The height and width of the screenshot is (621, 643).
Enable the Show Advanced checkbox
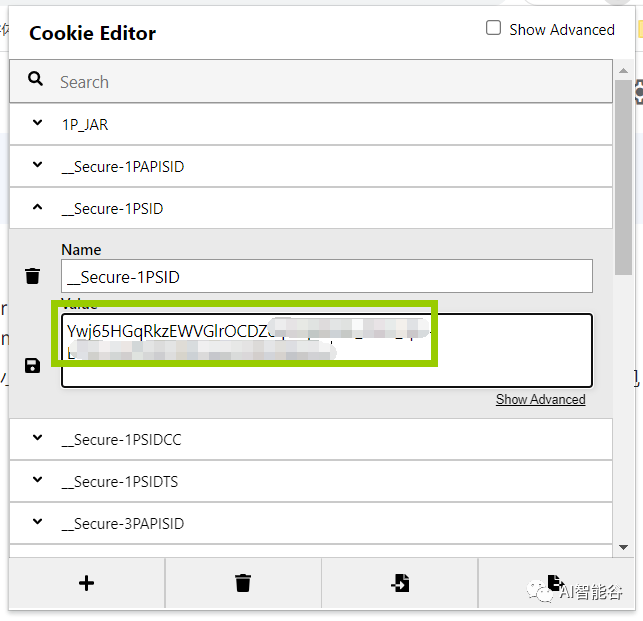coord(493,28)
